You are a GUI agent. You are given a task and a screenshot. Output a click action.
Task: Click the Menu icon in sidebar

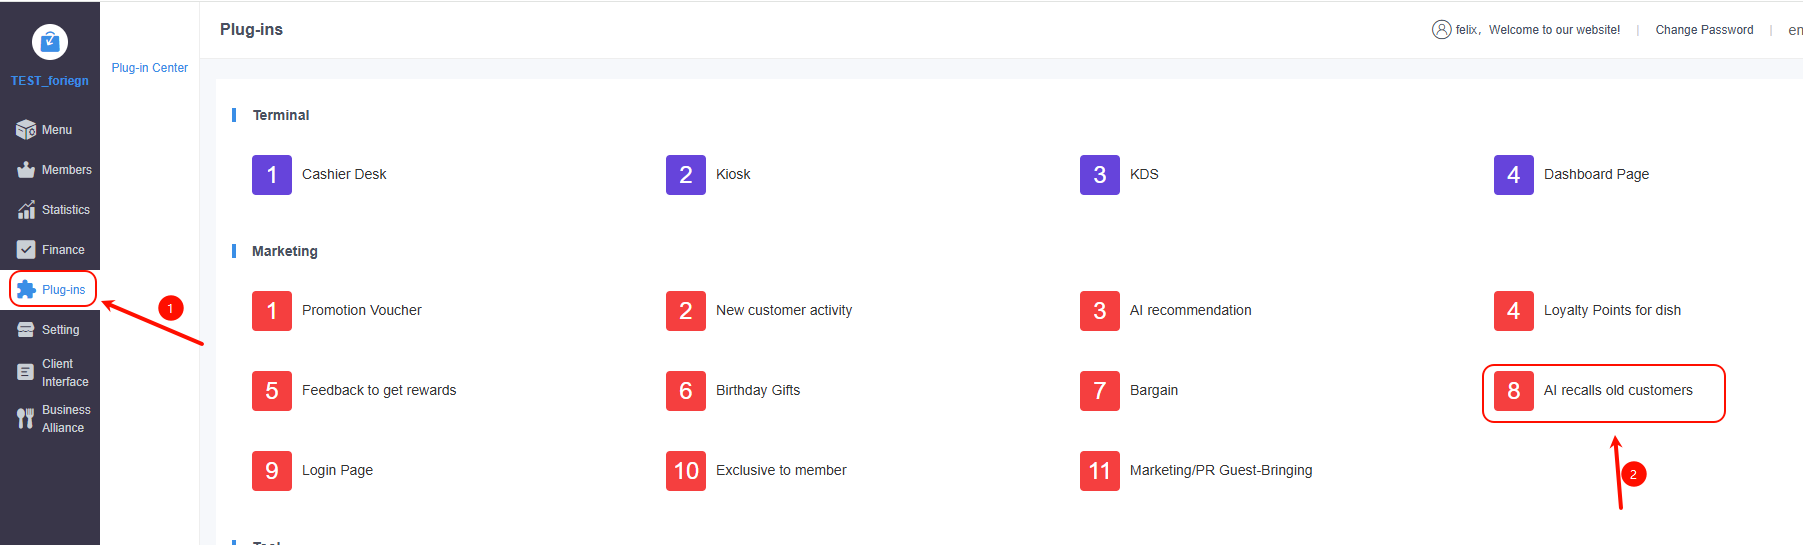[26, 130]
